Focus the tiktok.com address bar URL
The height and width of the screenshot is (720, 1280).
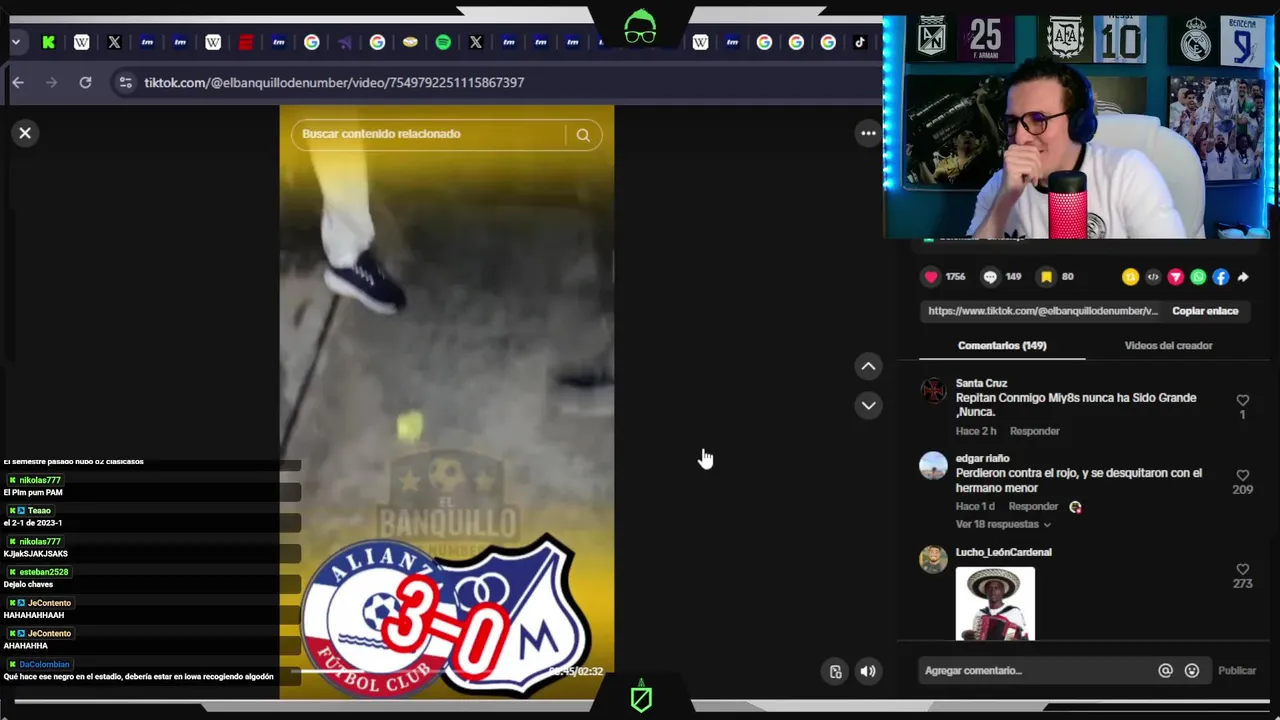[334, 82]
